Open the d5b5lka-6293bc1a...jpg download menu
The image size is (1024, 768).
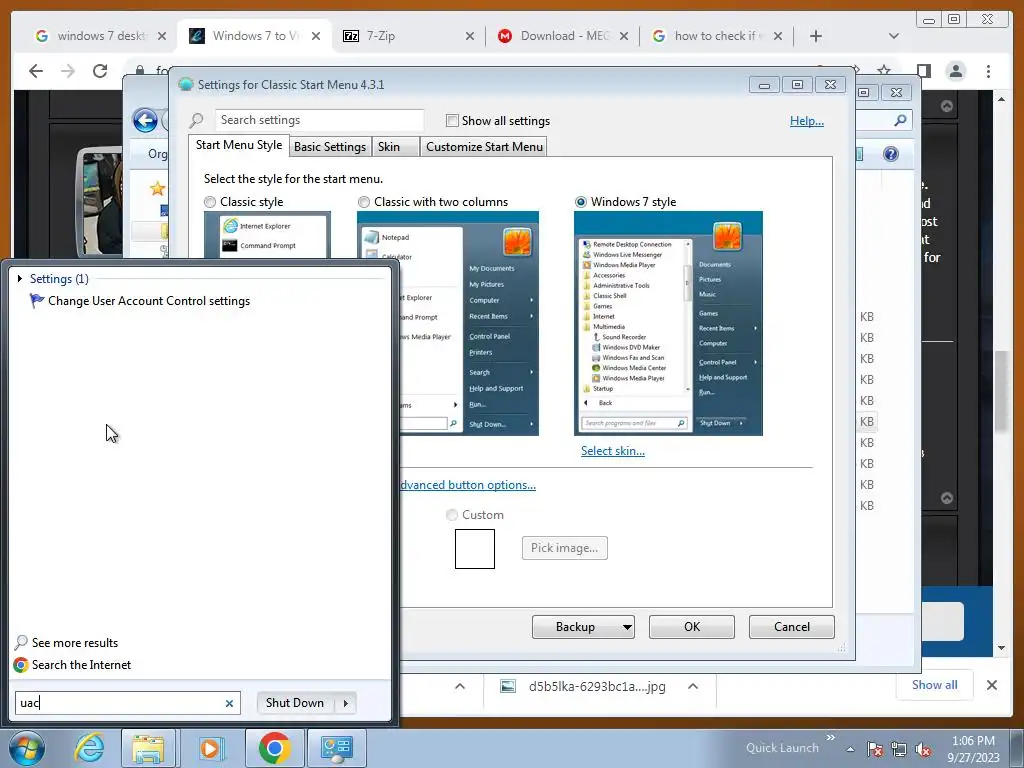click(x=693, y=686)
